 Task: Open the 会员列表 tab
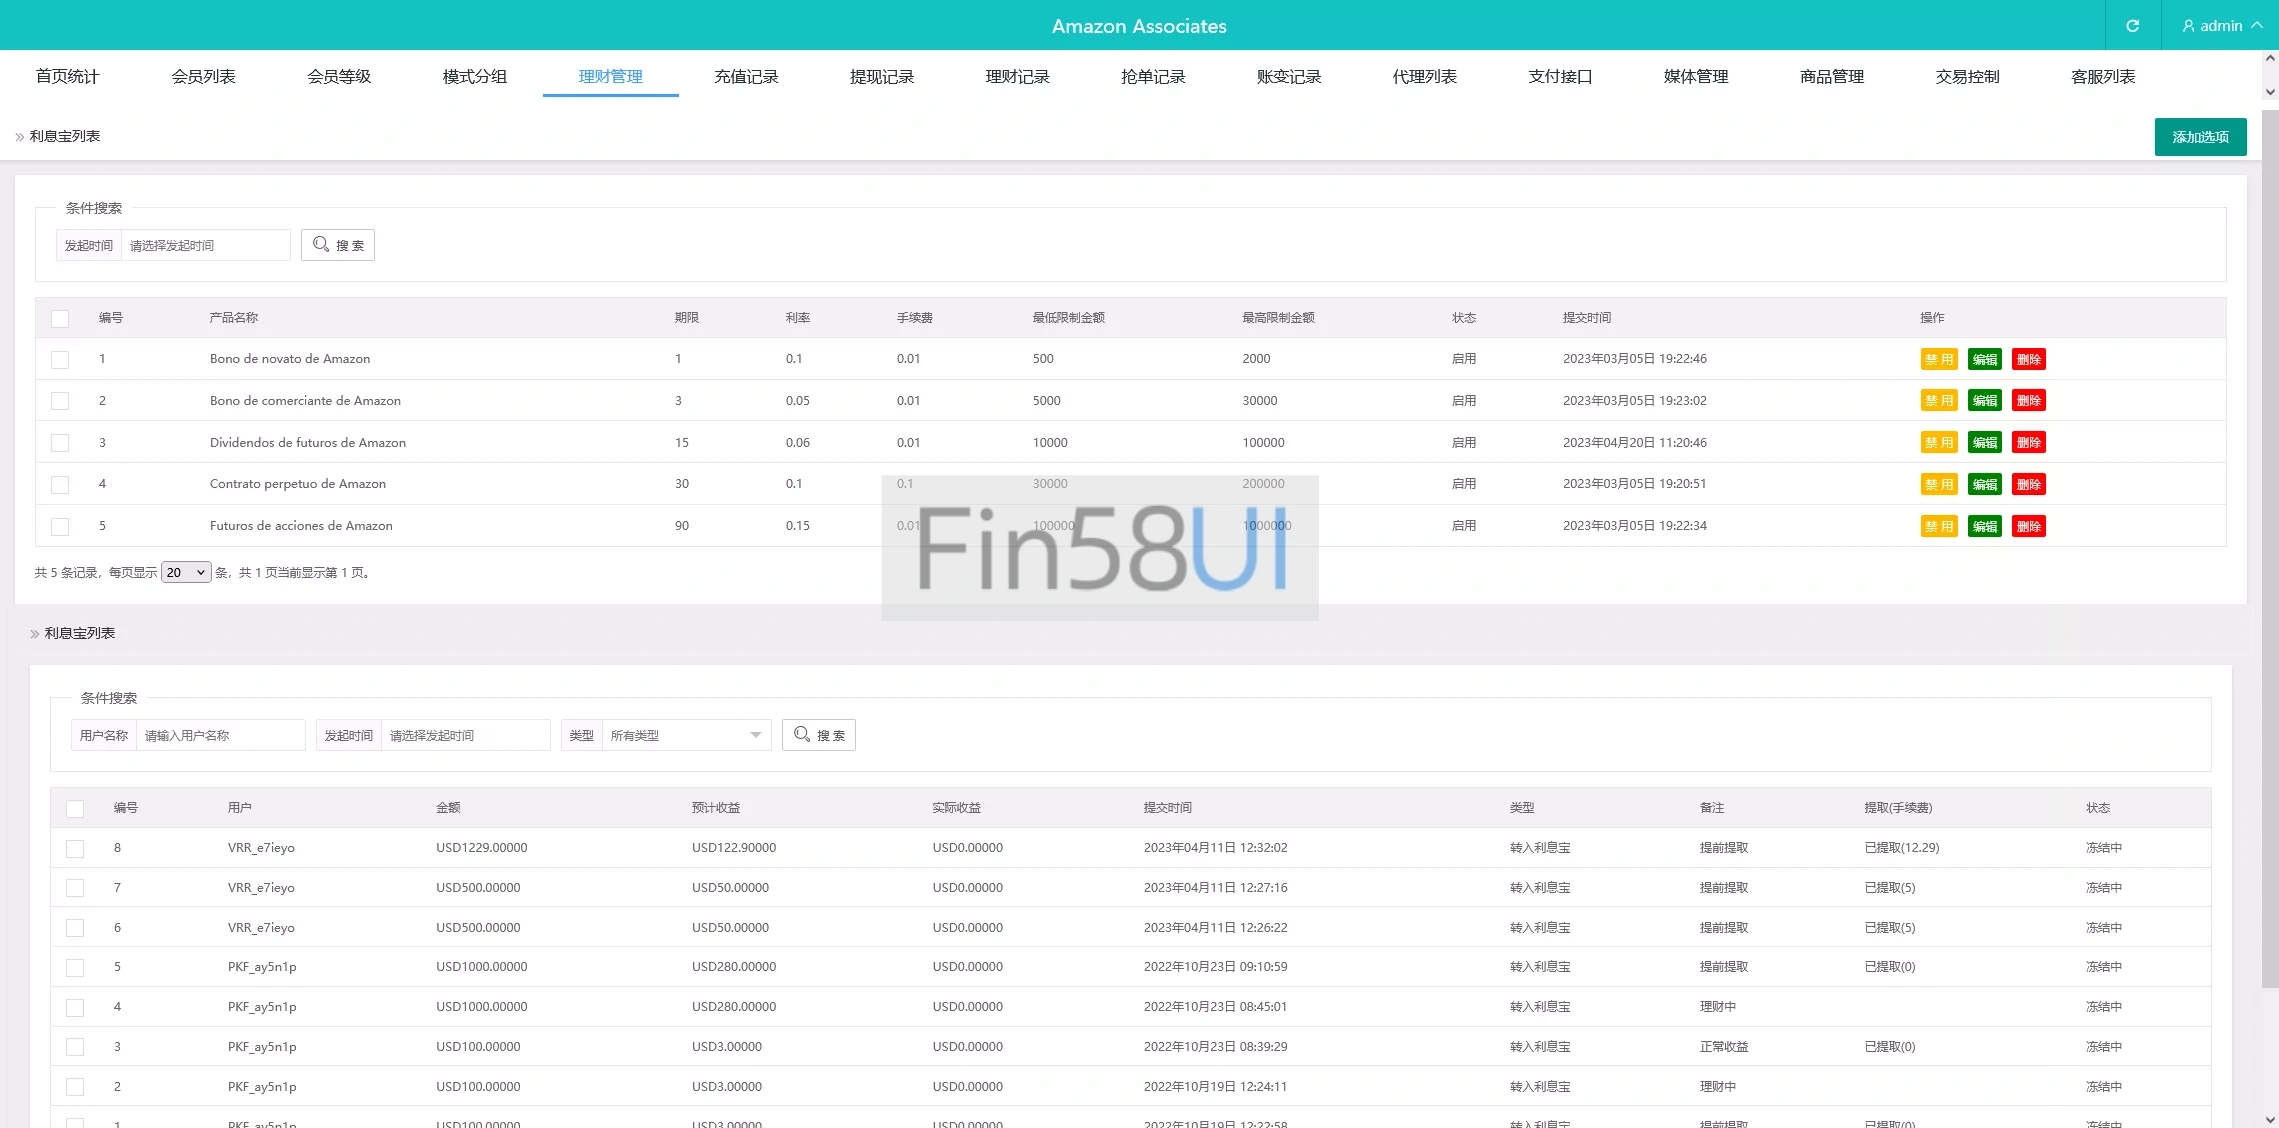pyautogui.click(x=203, y=77)
